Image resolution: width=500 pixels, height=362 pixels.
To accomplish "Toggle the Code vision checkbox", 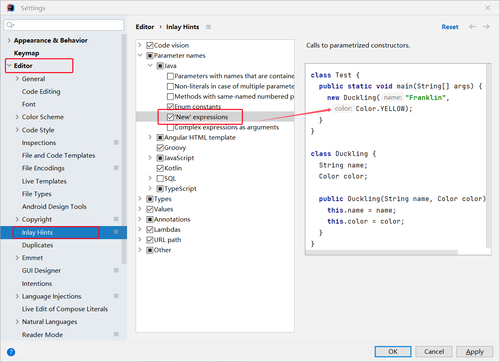I will [150, 45].
